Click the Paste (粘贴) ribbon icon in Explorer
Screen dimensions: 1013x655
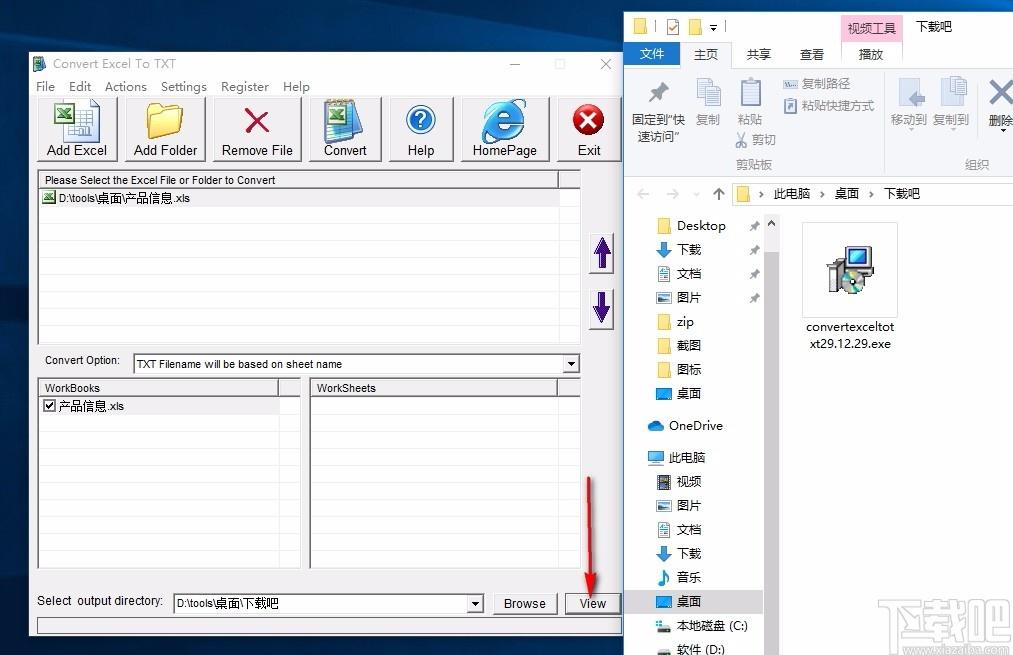click(x=750, y=92)
